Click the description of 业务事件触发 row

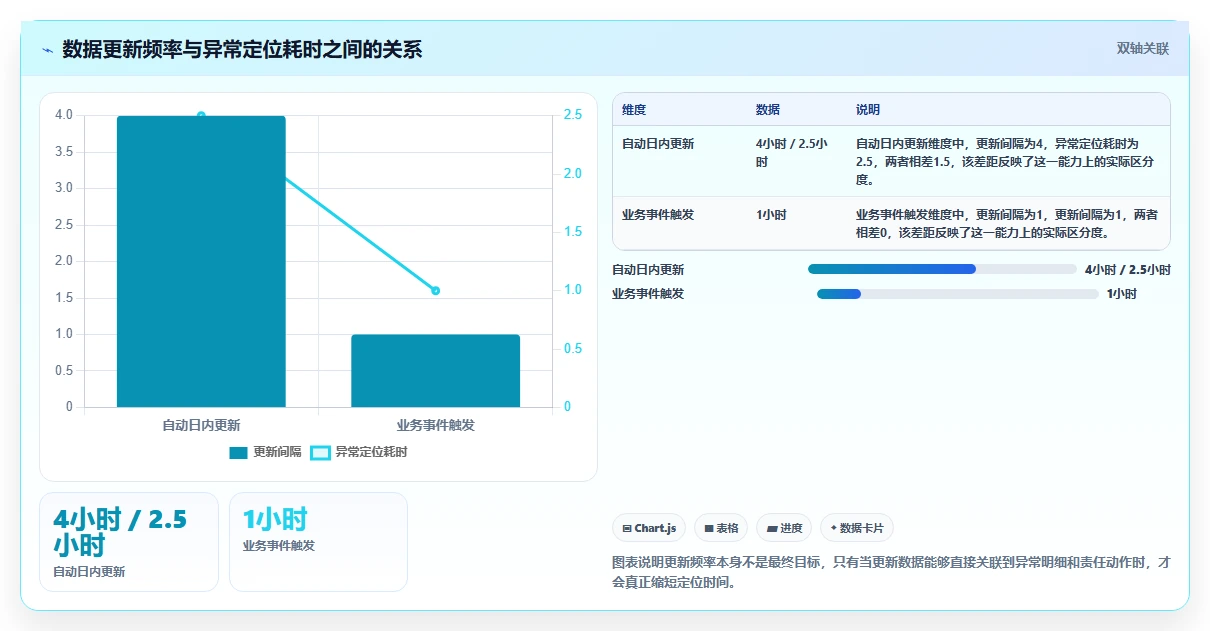[x=1007, y=224]
